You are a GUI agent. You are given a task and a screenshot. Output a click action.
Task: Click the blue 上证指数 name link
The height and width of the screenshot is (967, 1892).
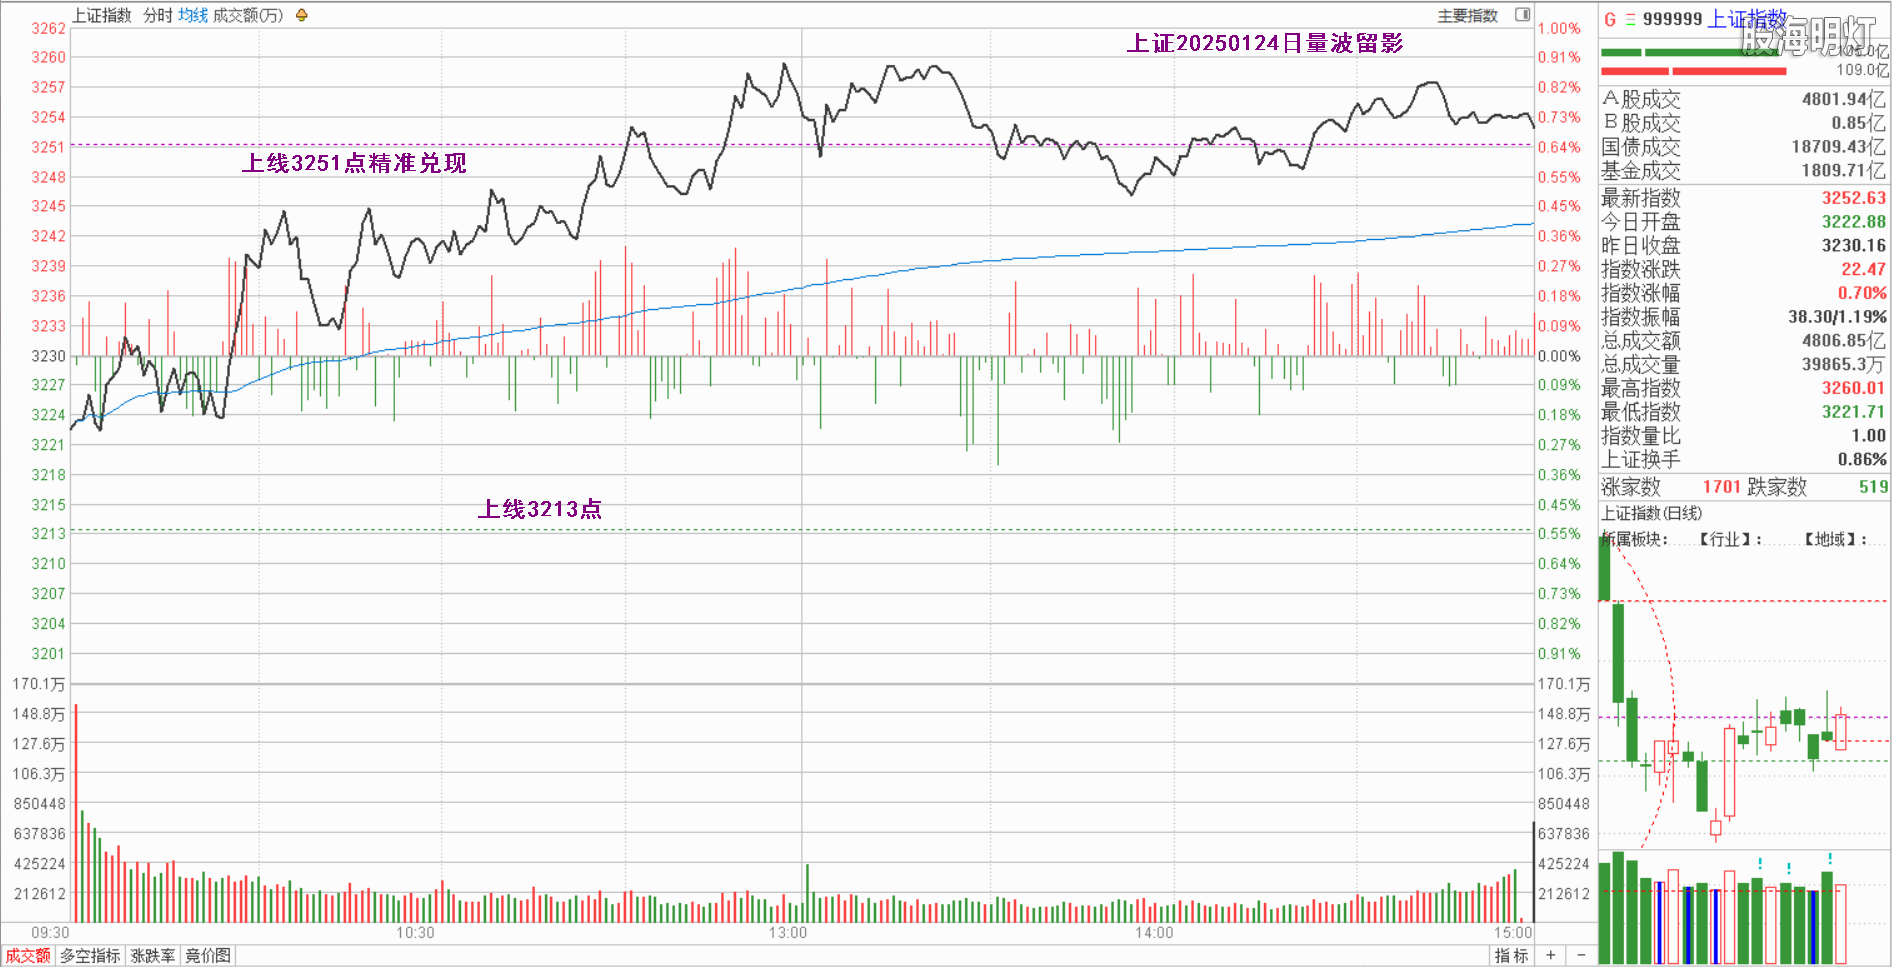point(1747,19)
